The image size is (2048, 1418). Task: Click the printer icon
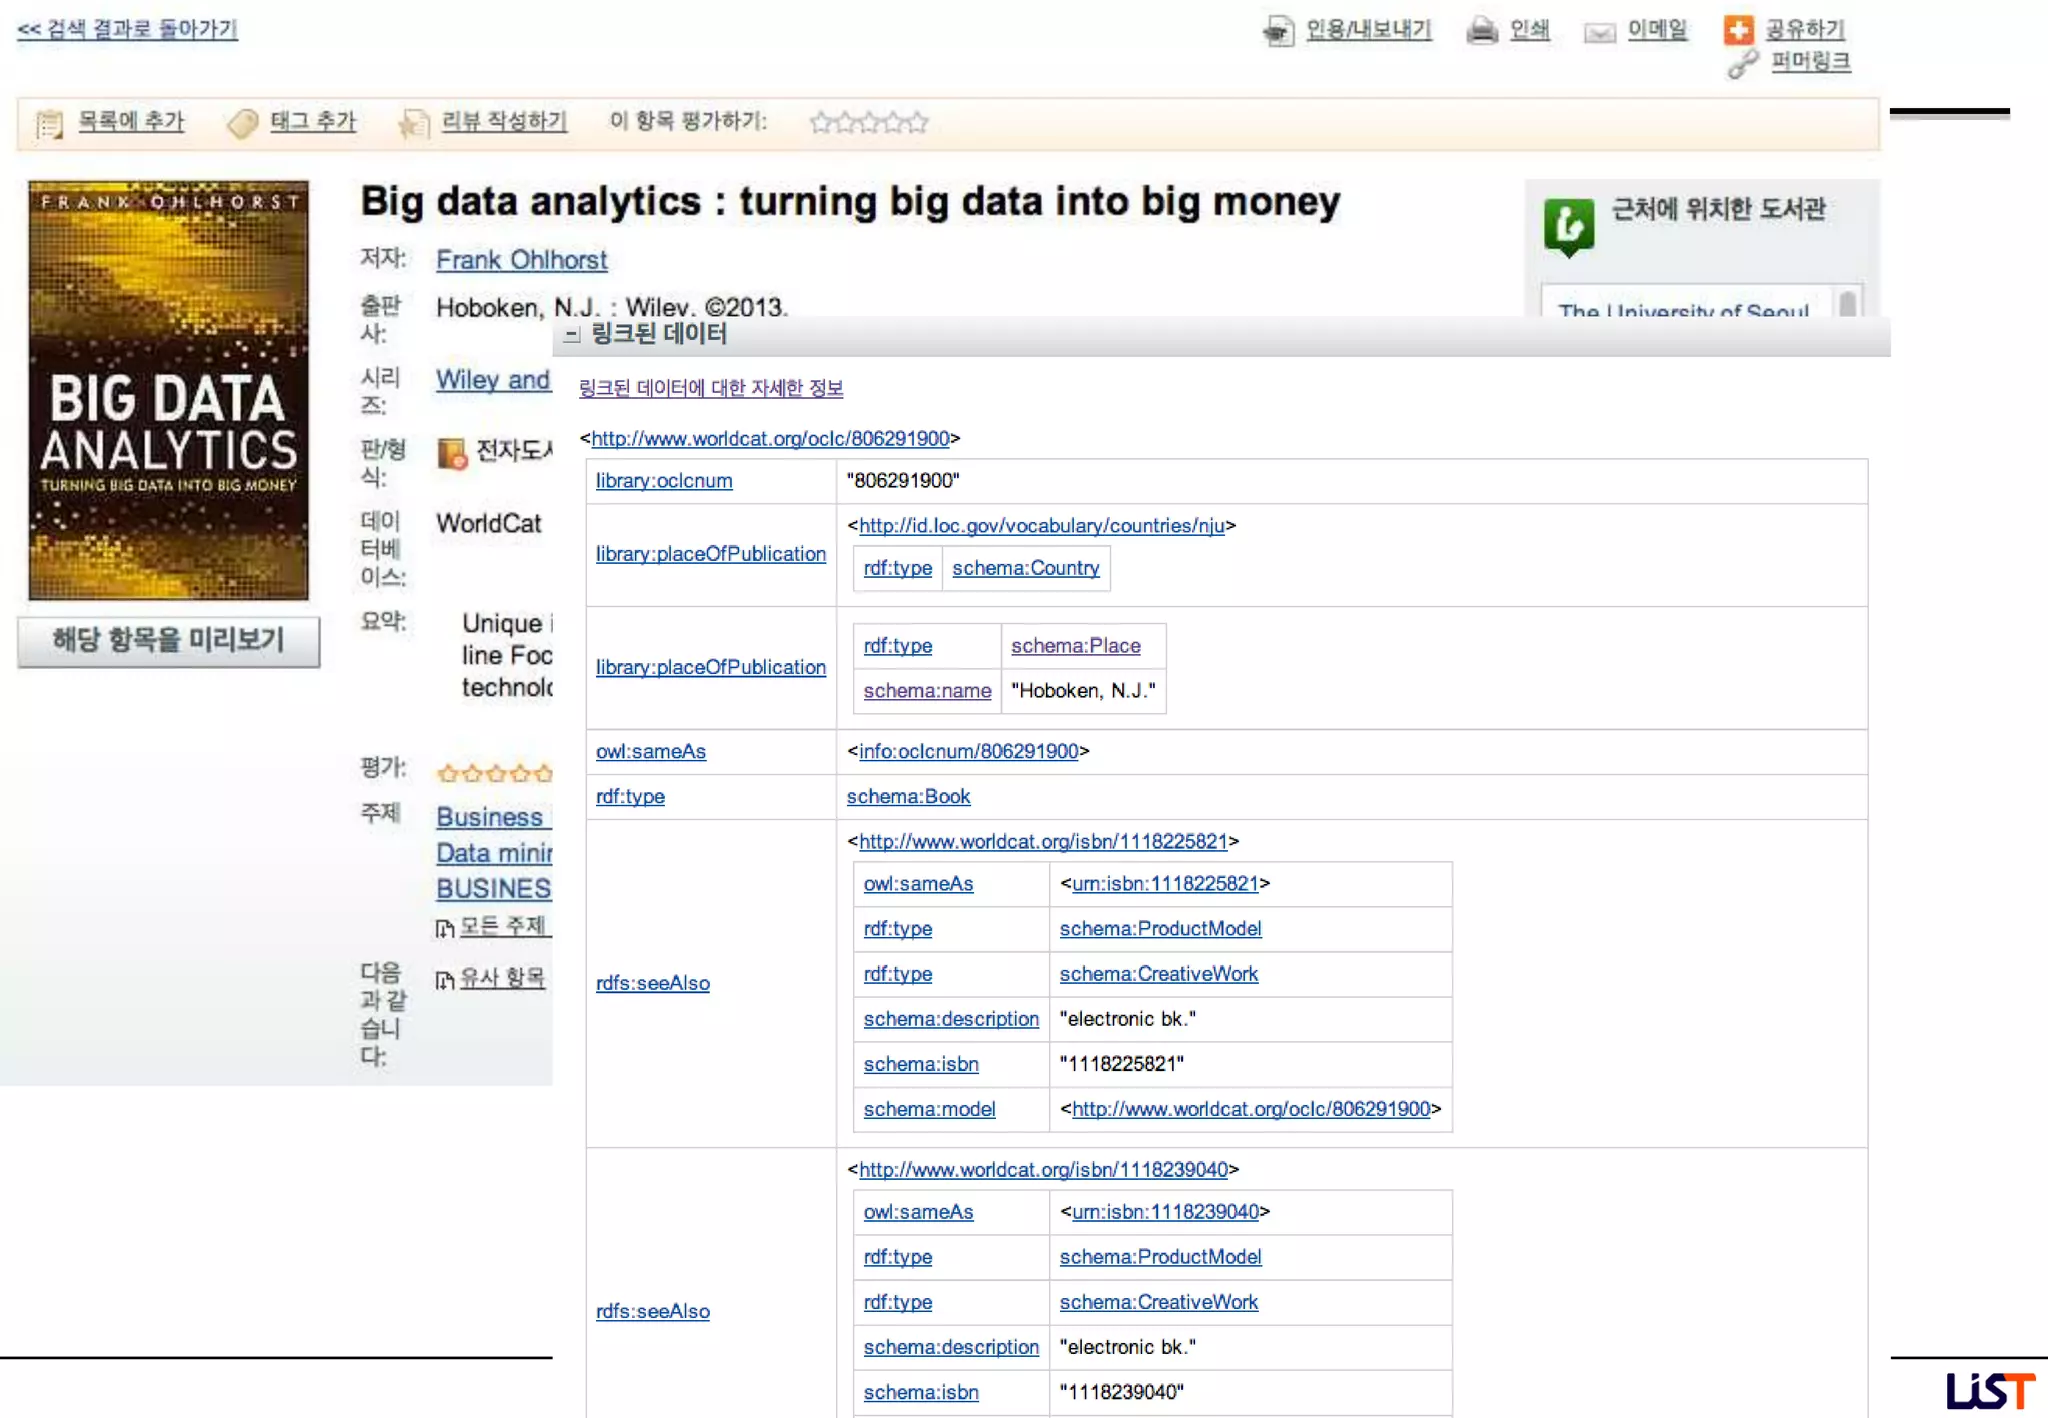point(1481,31)
